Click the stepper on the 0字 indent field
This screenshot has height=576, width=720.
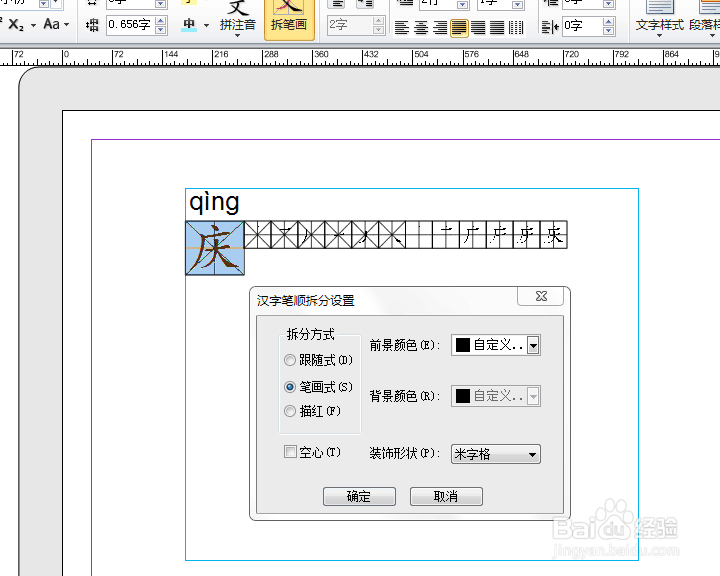point(608,26)
